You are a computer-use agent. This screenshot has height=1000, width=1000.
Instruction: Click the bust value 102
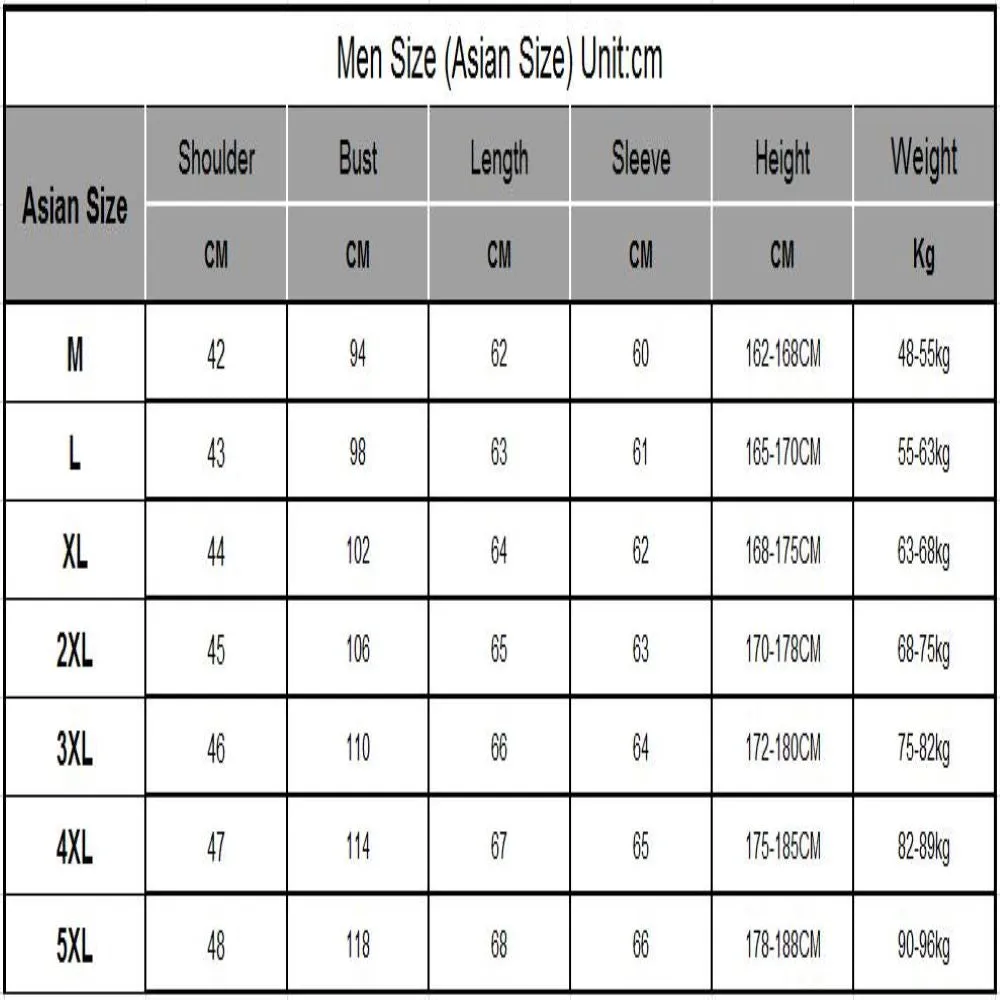click(358, 550)
